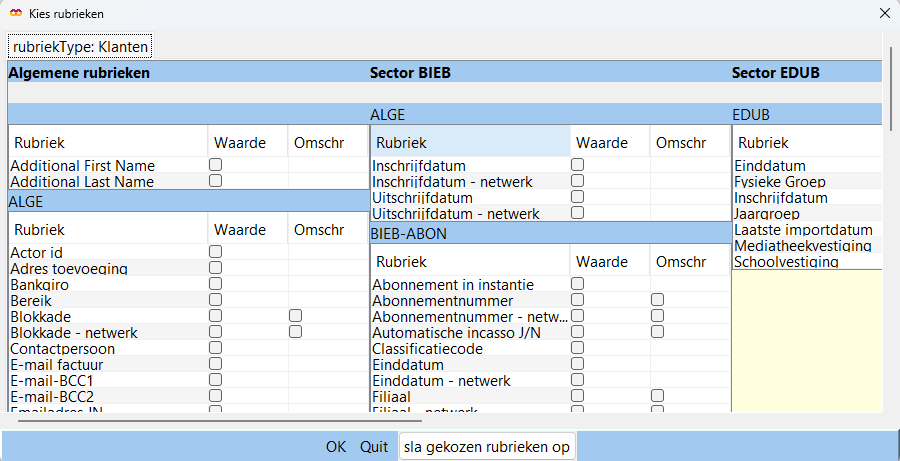Toggle Waarde checkbox for Inschrijfdatum in ALGE
Screen dimensions: 900x461
pyautogui.click(x=577, y=165)
